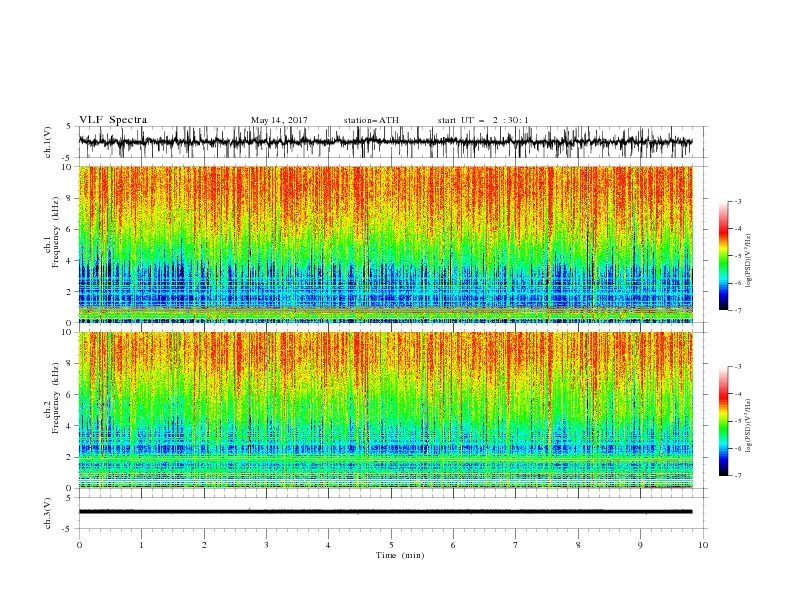Click the time-axis "10" tick below ch.3
This screenshot has height=612, width=792.
click(703, 545)
